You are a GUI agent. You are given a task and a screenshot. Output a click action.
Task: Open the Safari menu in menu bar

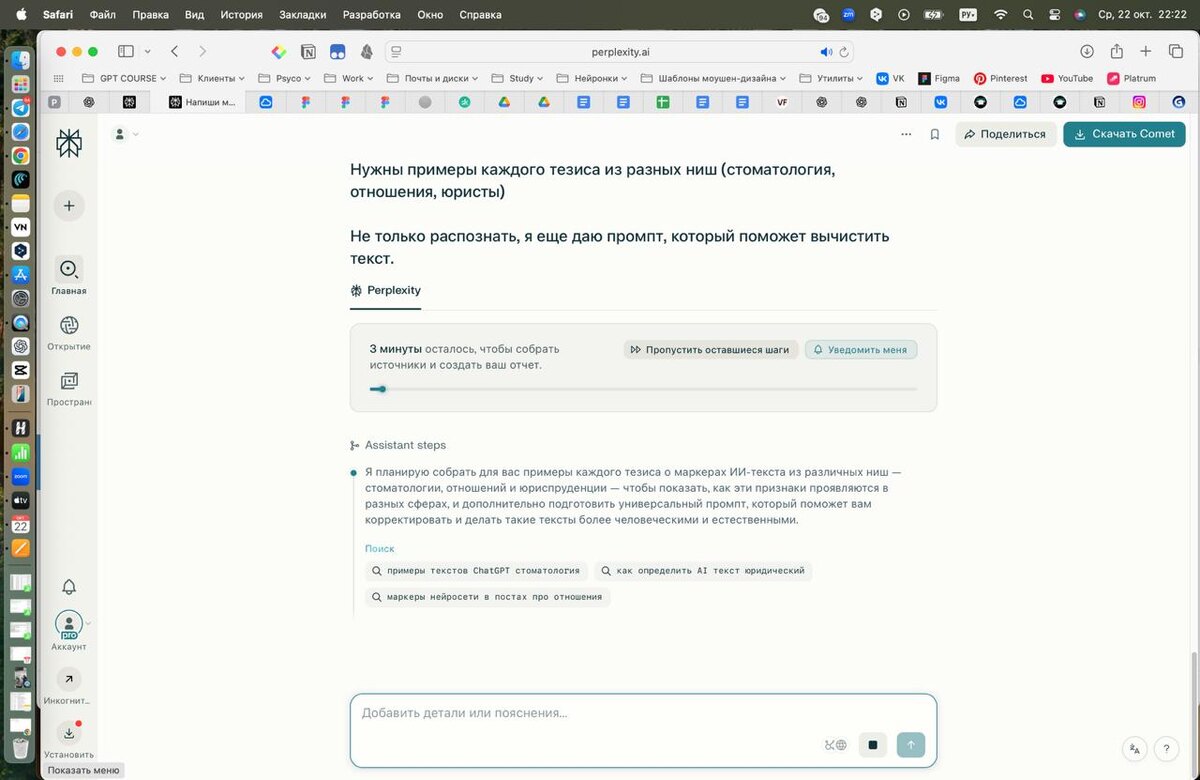58,15
